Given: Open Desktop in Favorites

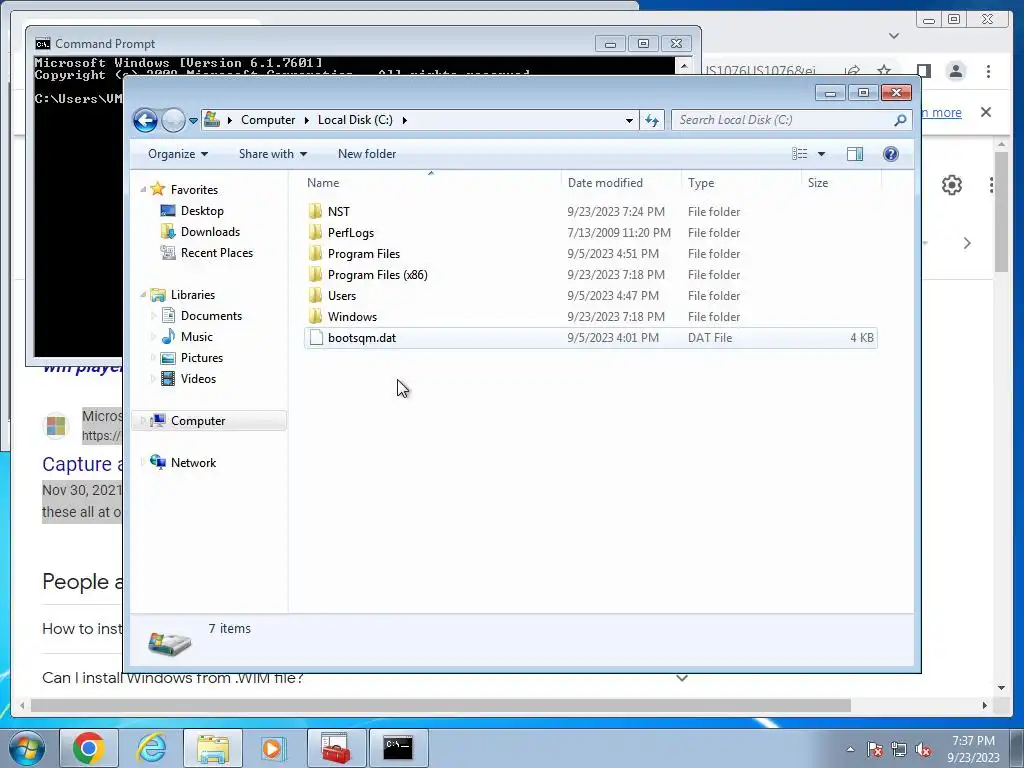Looking at the screenshot, I should [202, 211].
